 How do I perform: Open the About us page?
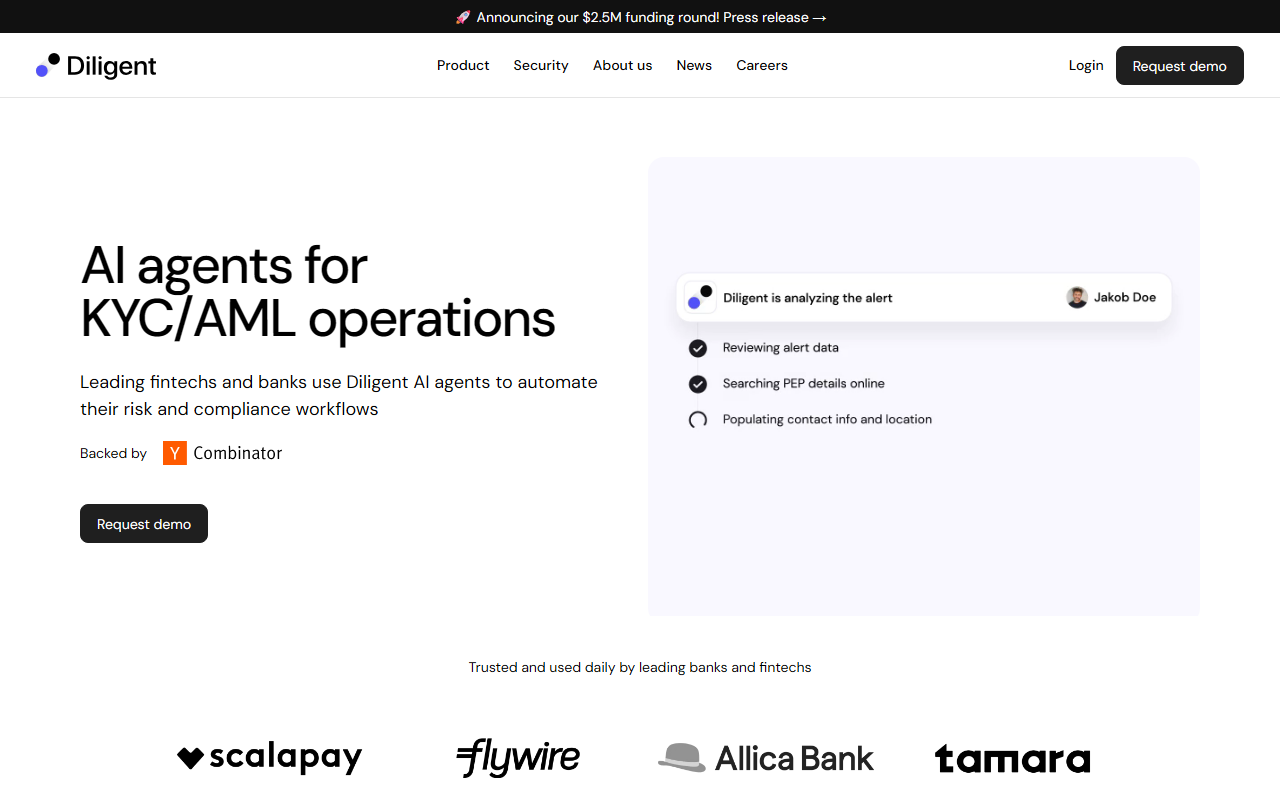tap(622, 65)
